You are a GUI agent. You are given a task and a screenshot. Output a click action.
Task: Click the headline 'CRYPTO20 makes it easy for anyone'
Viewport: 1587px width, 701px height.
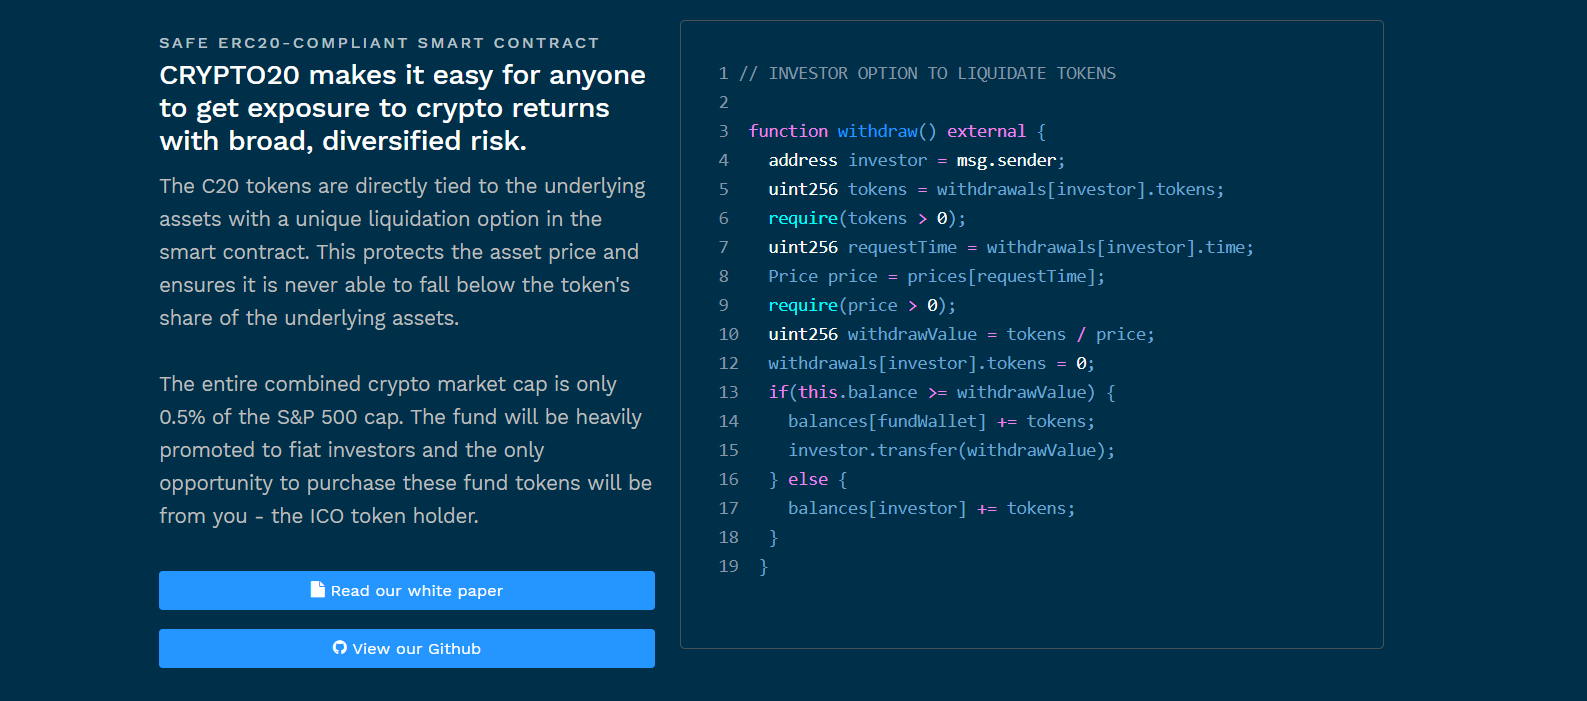pyautogui.click(x=402, y=75)
